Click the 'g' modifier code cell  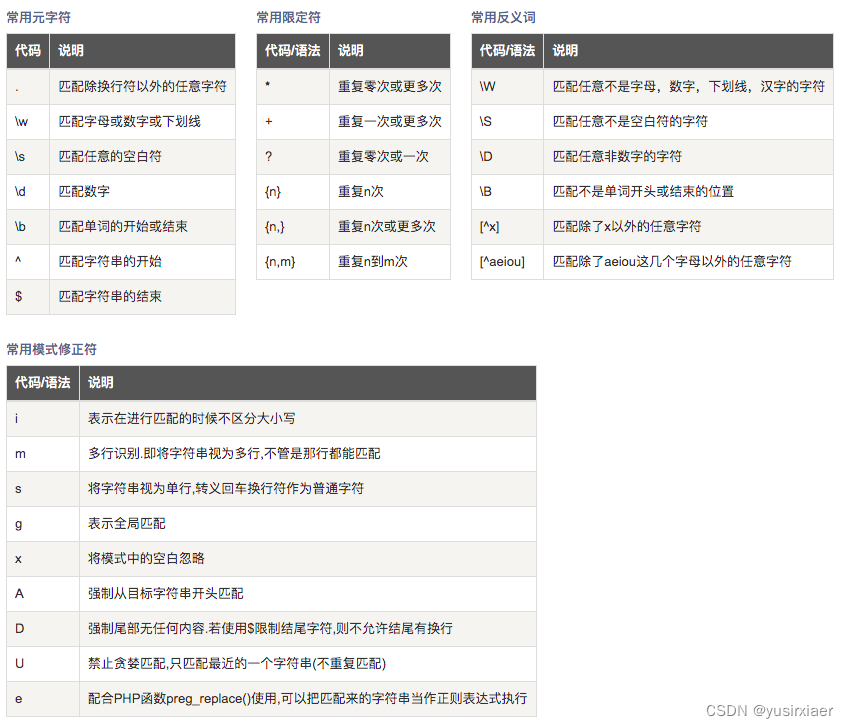click(x=43, y=524)
